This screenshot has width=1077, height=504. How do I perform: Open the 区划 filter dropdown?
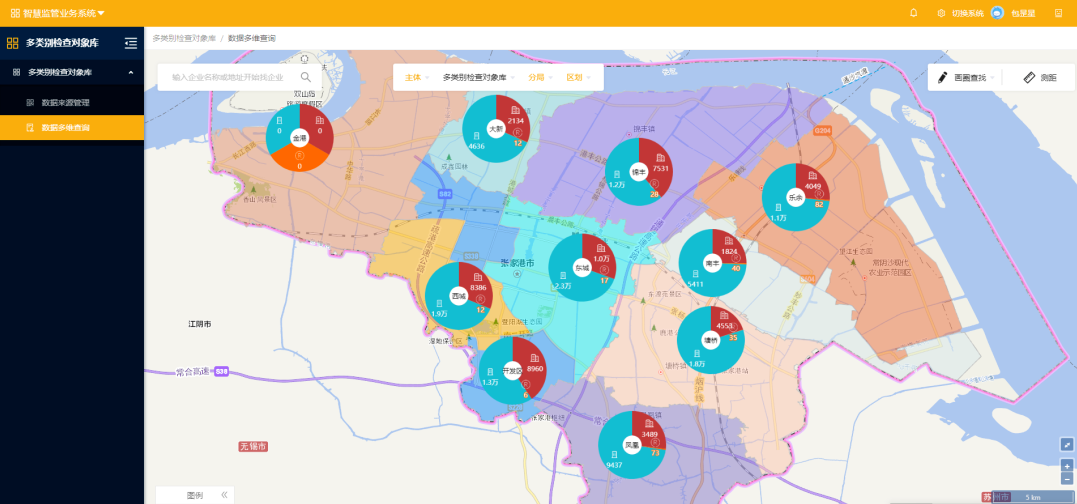[578, 78]
